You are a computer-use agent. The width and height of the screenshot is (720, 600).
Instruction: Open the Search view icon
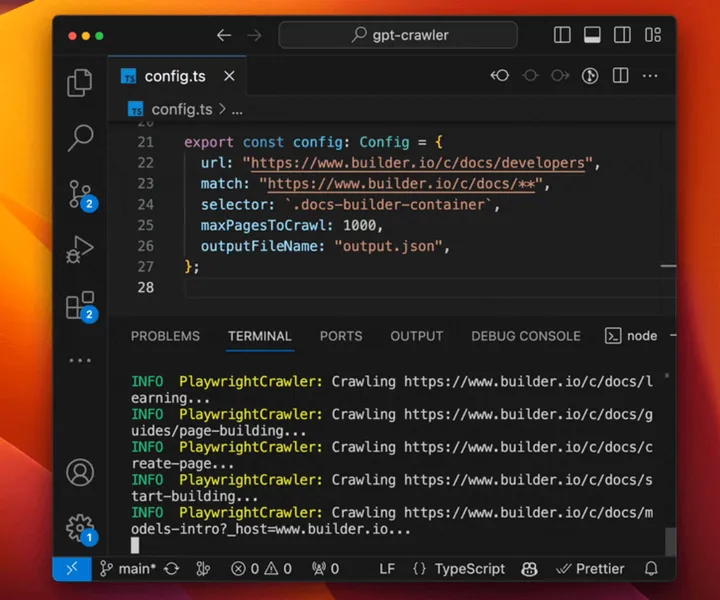point(80,138)
